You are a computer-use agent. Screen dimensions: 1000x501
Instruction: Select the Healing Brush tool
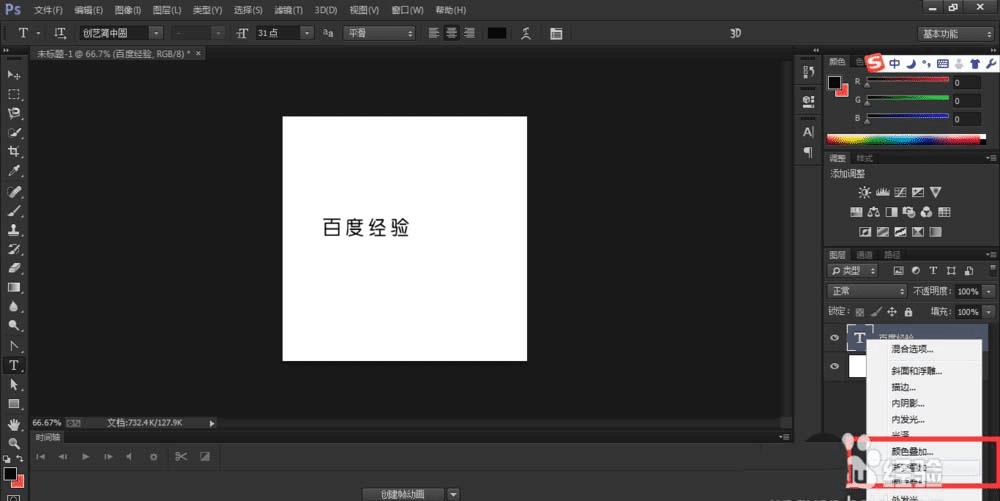point(13,191)
